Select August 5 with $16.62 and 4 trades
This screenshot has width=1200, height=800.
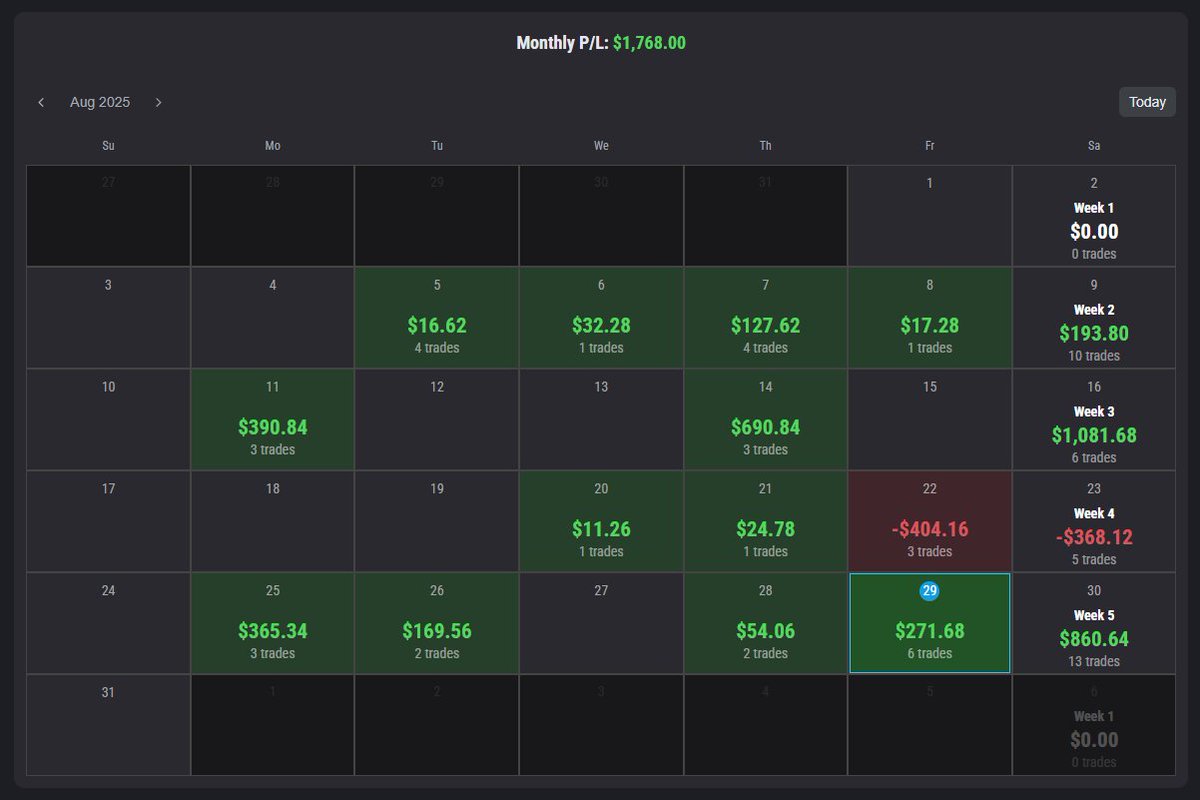(x=436, y=317)
